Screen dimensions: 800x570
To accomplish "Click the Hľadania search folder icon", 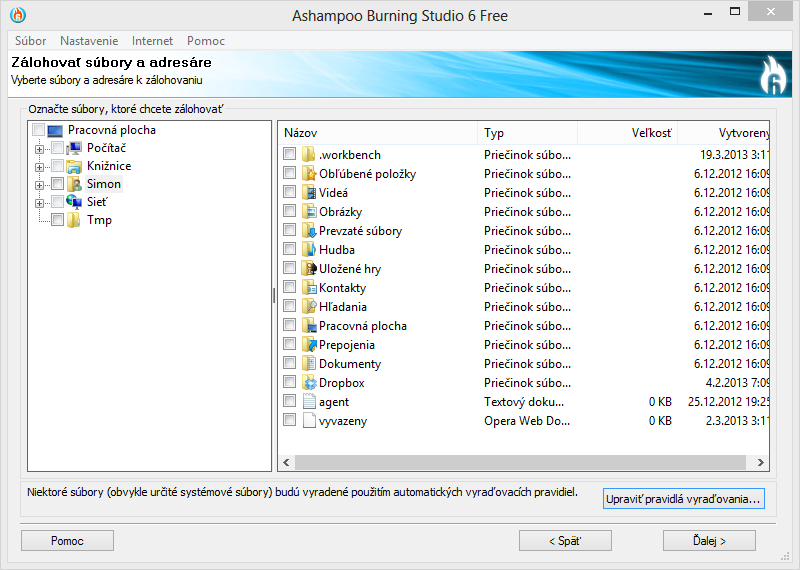I will click(309, 307).
